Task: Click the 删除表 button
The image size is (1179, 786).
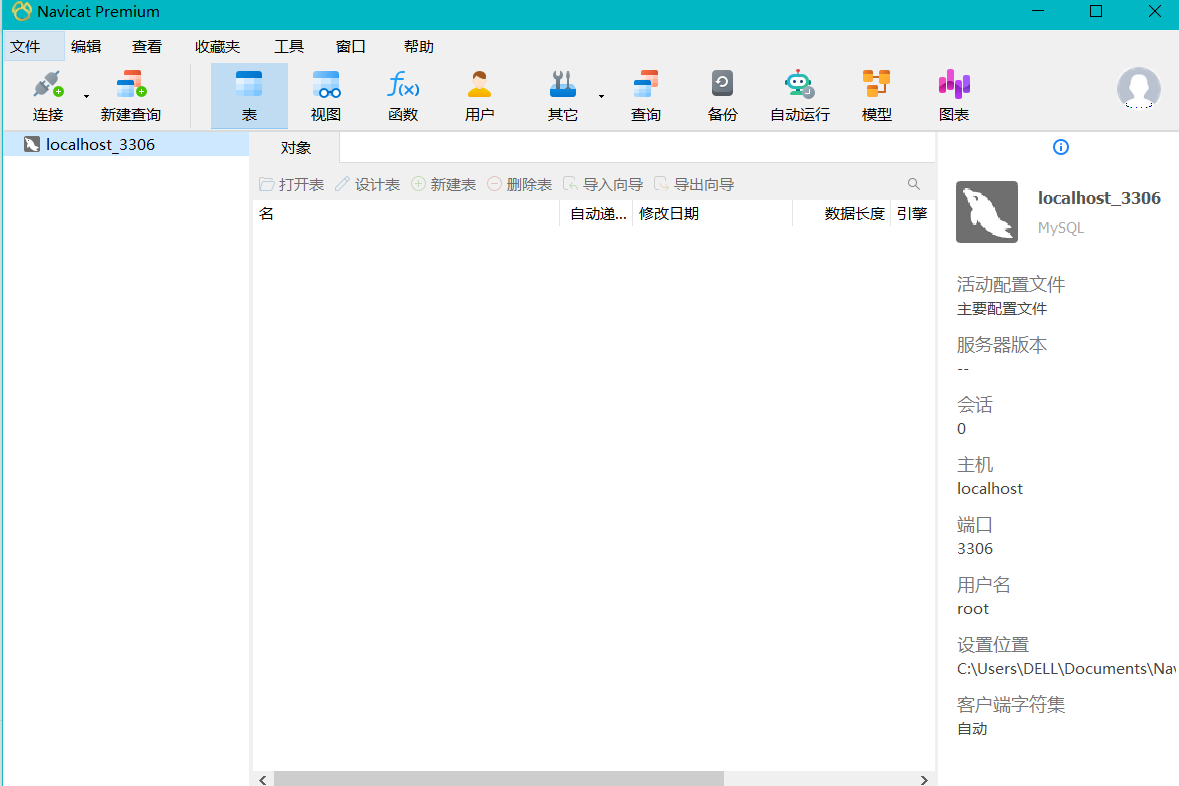Action: coord(520,184)
